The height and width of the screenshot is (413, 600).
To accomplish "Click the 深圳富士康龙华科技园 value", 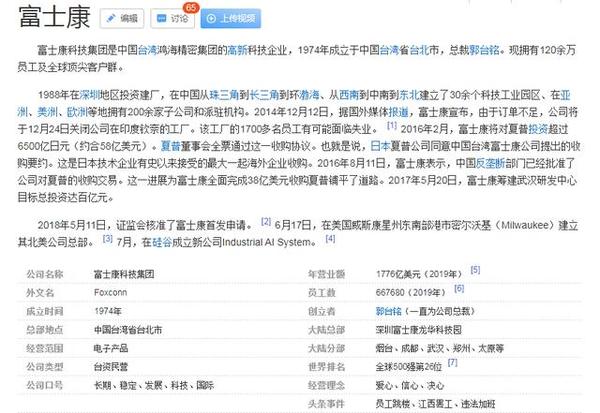I will coord(419,330).
